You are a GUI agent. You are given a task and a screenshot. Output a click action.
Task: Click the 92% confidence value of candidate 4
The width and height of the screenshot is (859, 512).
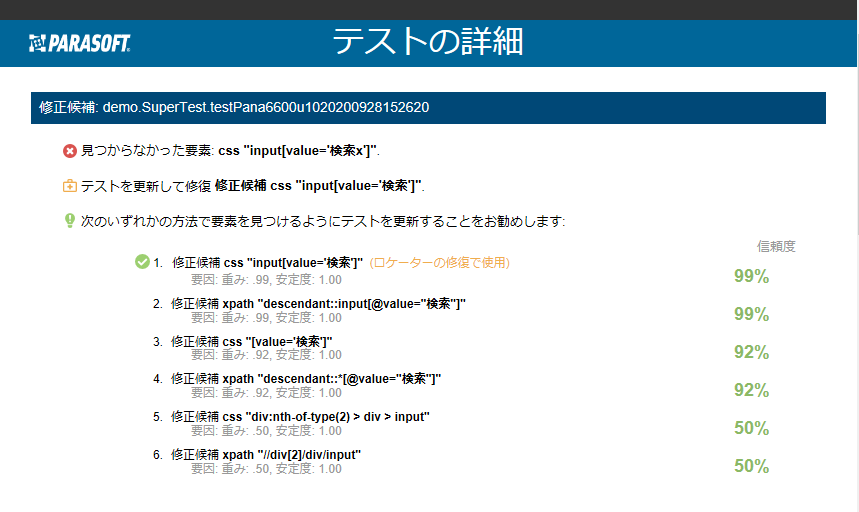(x=752, y=390)
